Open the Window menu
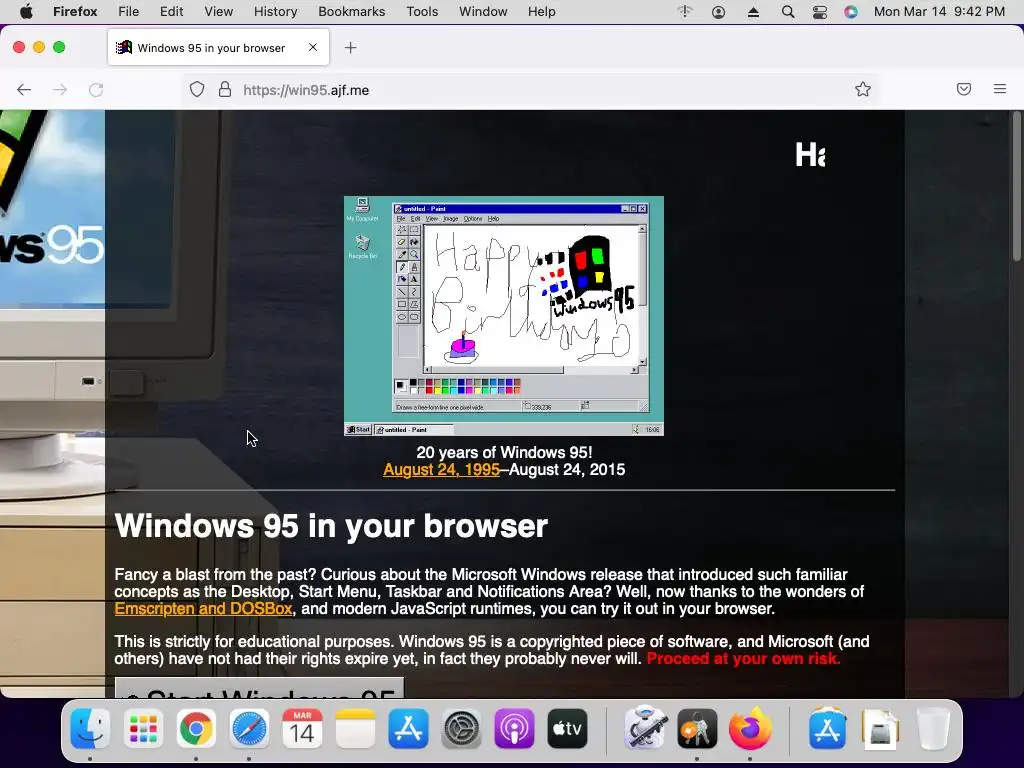This screenshot has height=768, width=1024. (x=483, y=12)
